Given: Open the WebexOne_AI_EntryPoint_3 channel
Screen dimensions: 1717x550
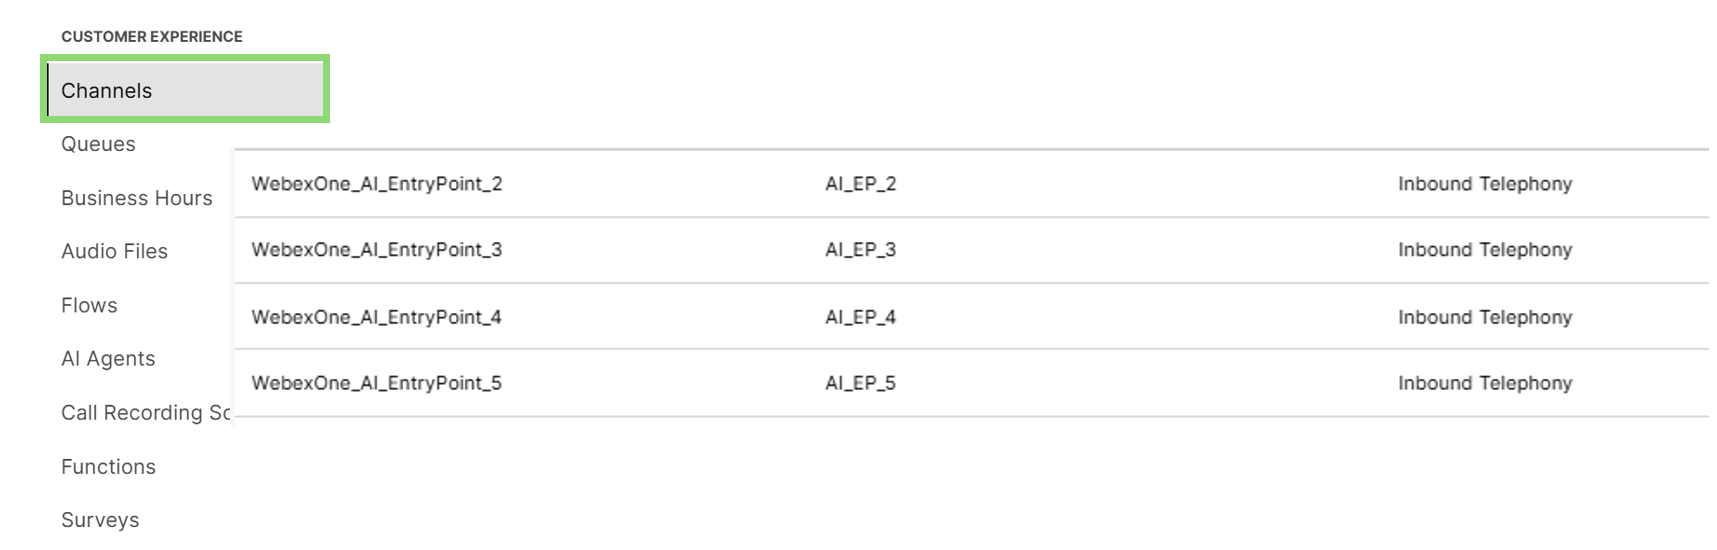Looking at the screenshot, I should point(376,250).
